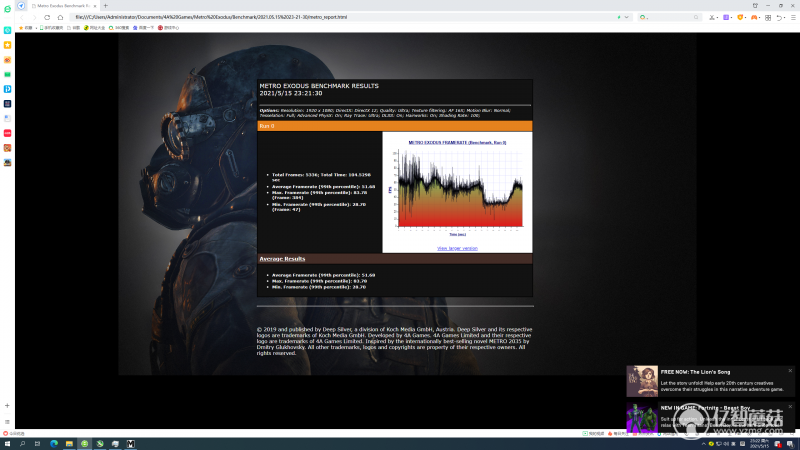Open the yellow star sidebar icon
Image resolution: width=800 pixels, height=450 pixels.
7,45
